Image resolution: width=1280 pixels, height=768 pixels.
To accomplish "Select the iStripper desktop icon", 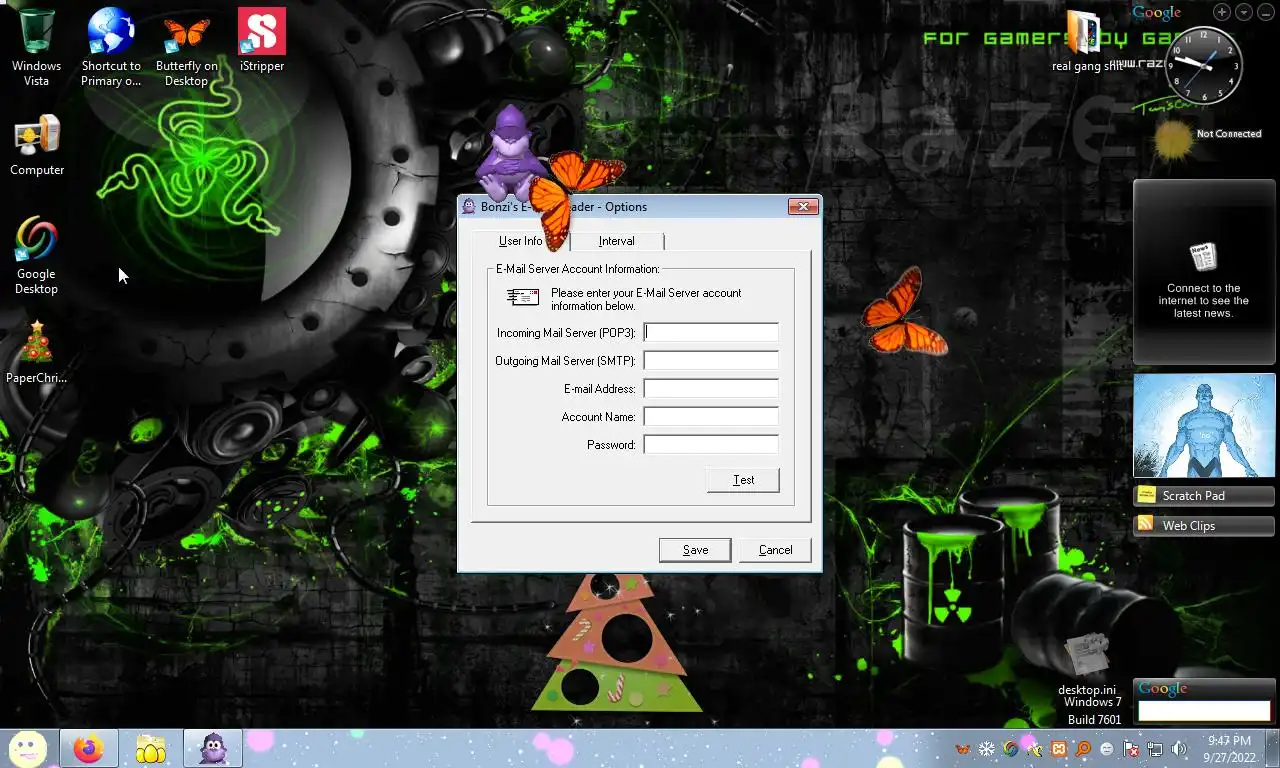I will click(x=262, y=40).
